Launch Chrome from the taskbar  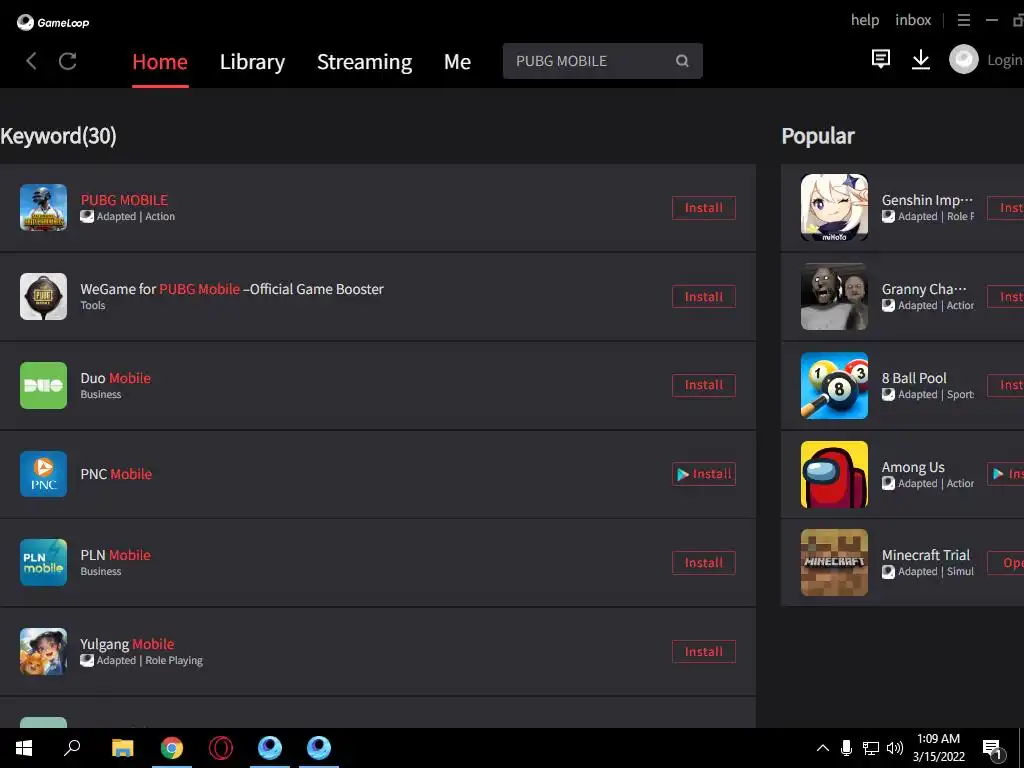pos(172,748)
